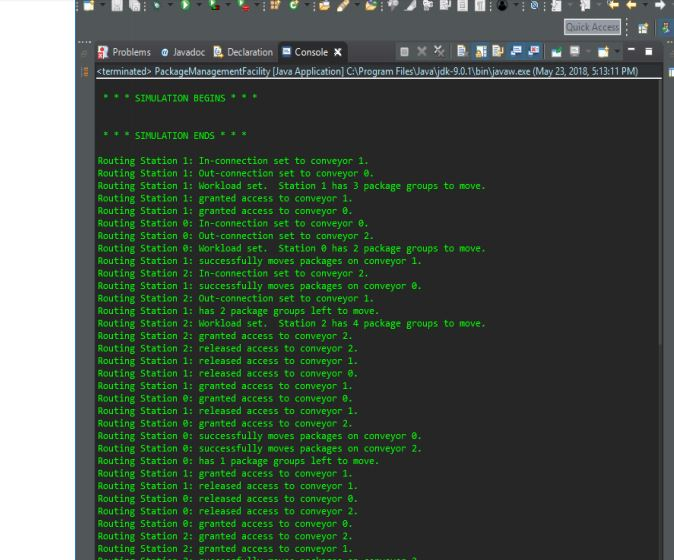Open the Display Selected Console dropdown arrow
Image resolution: width=674 pixels, height=560 pixels.
(588, 52)
